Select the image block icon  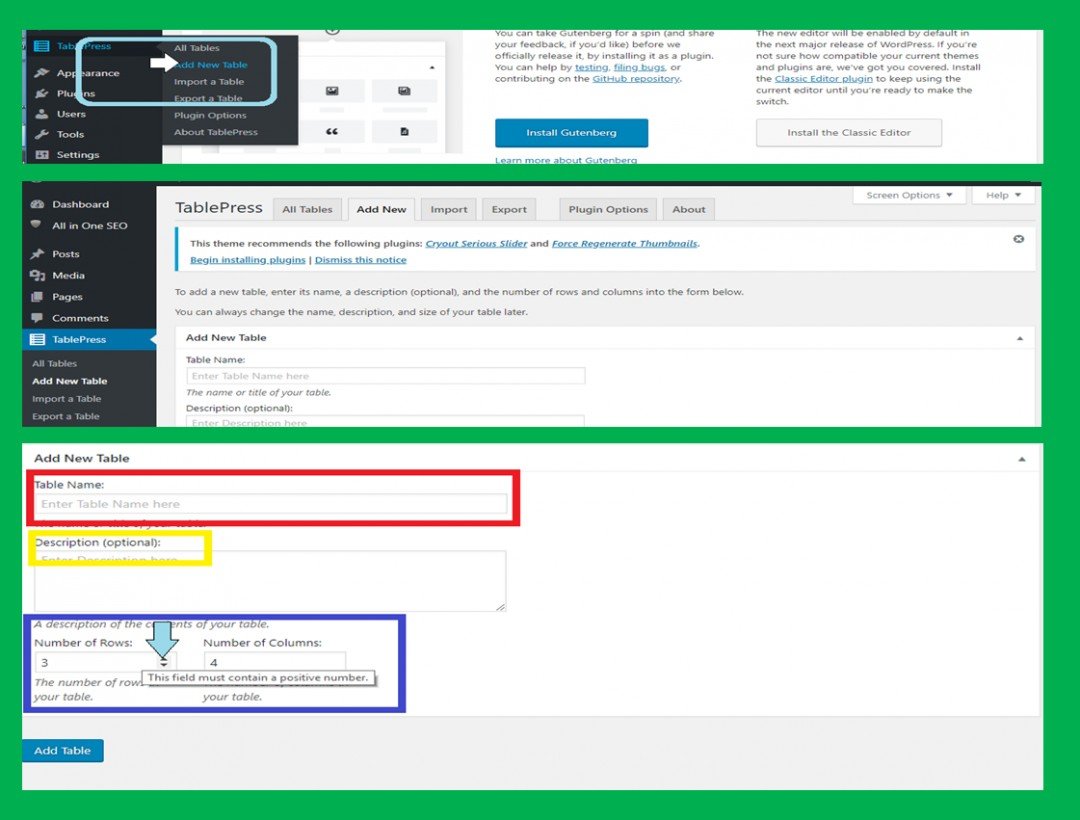pos(332,91)
